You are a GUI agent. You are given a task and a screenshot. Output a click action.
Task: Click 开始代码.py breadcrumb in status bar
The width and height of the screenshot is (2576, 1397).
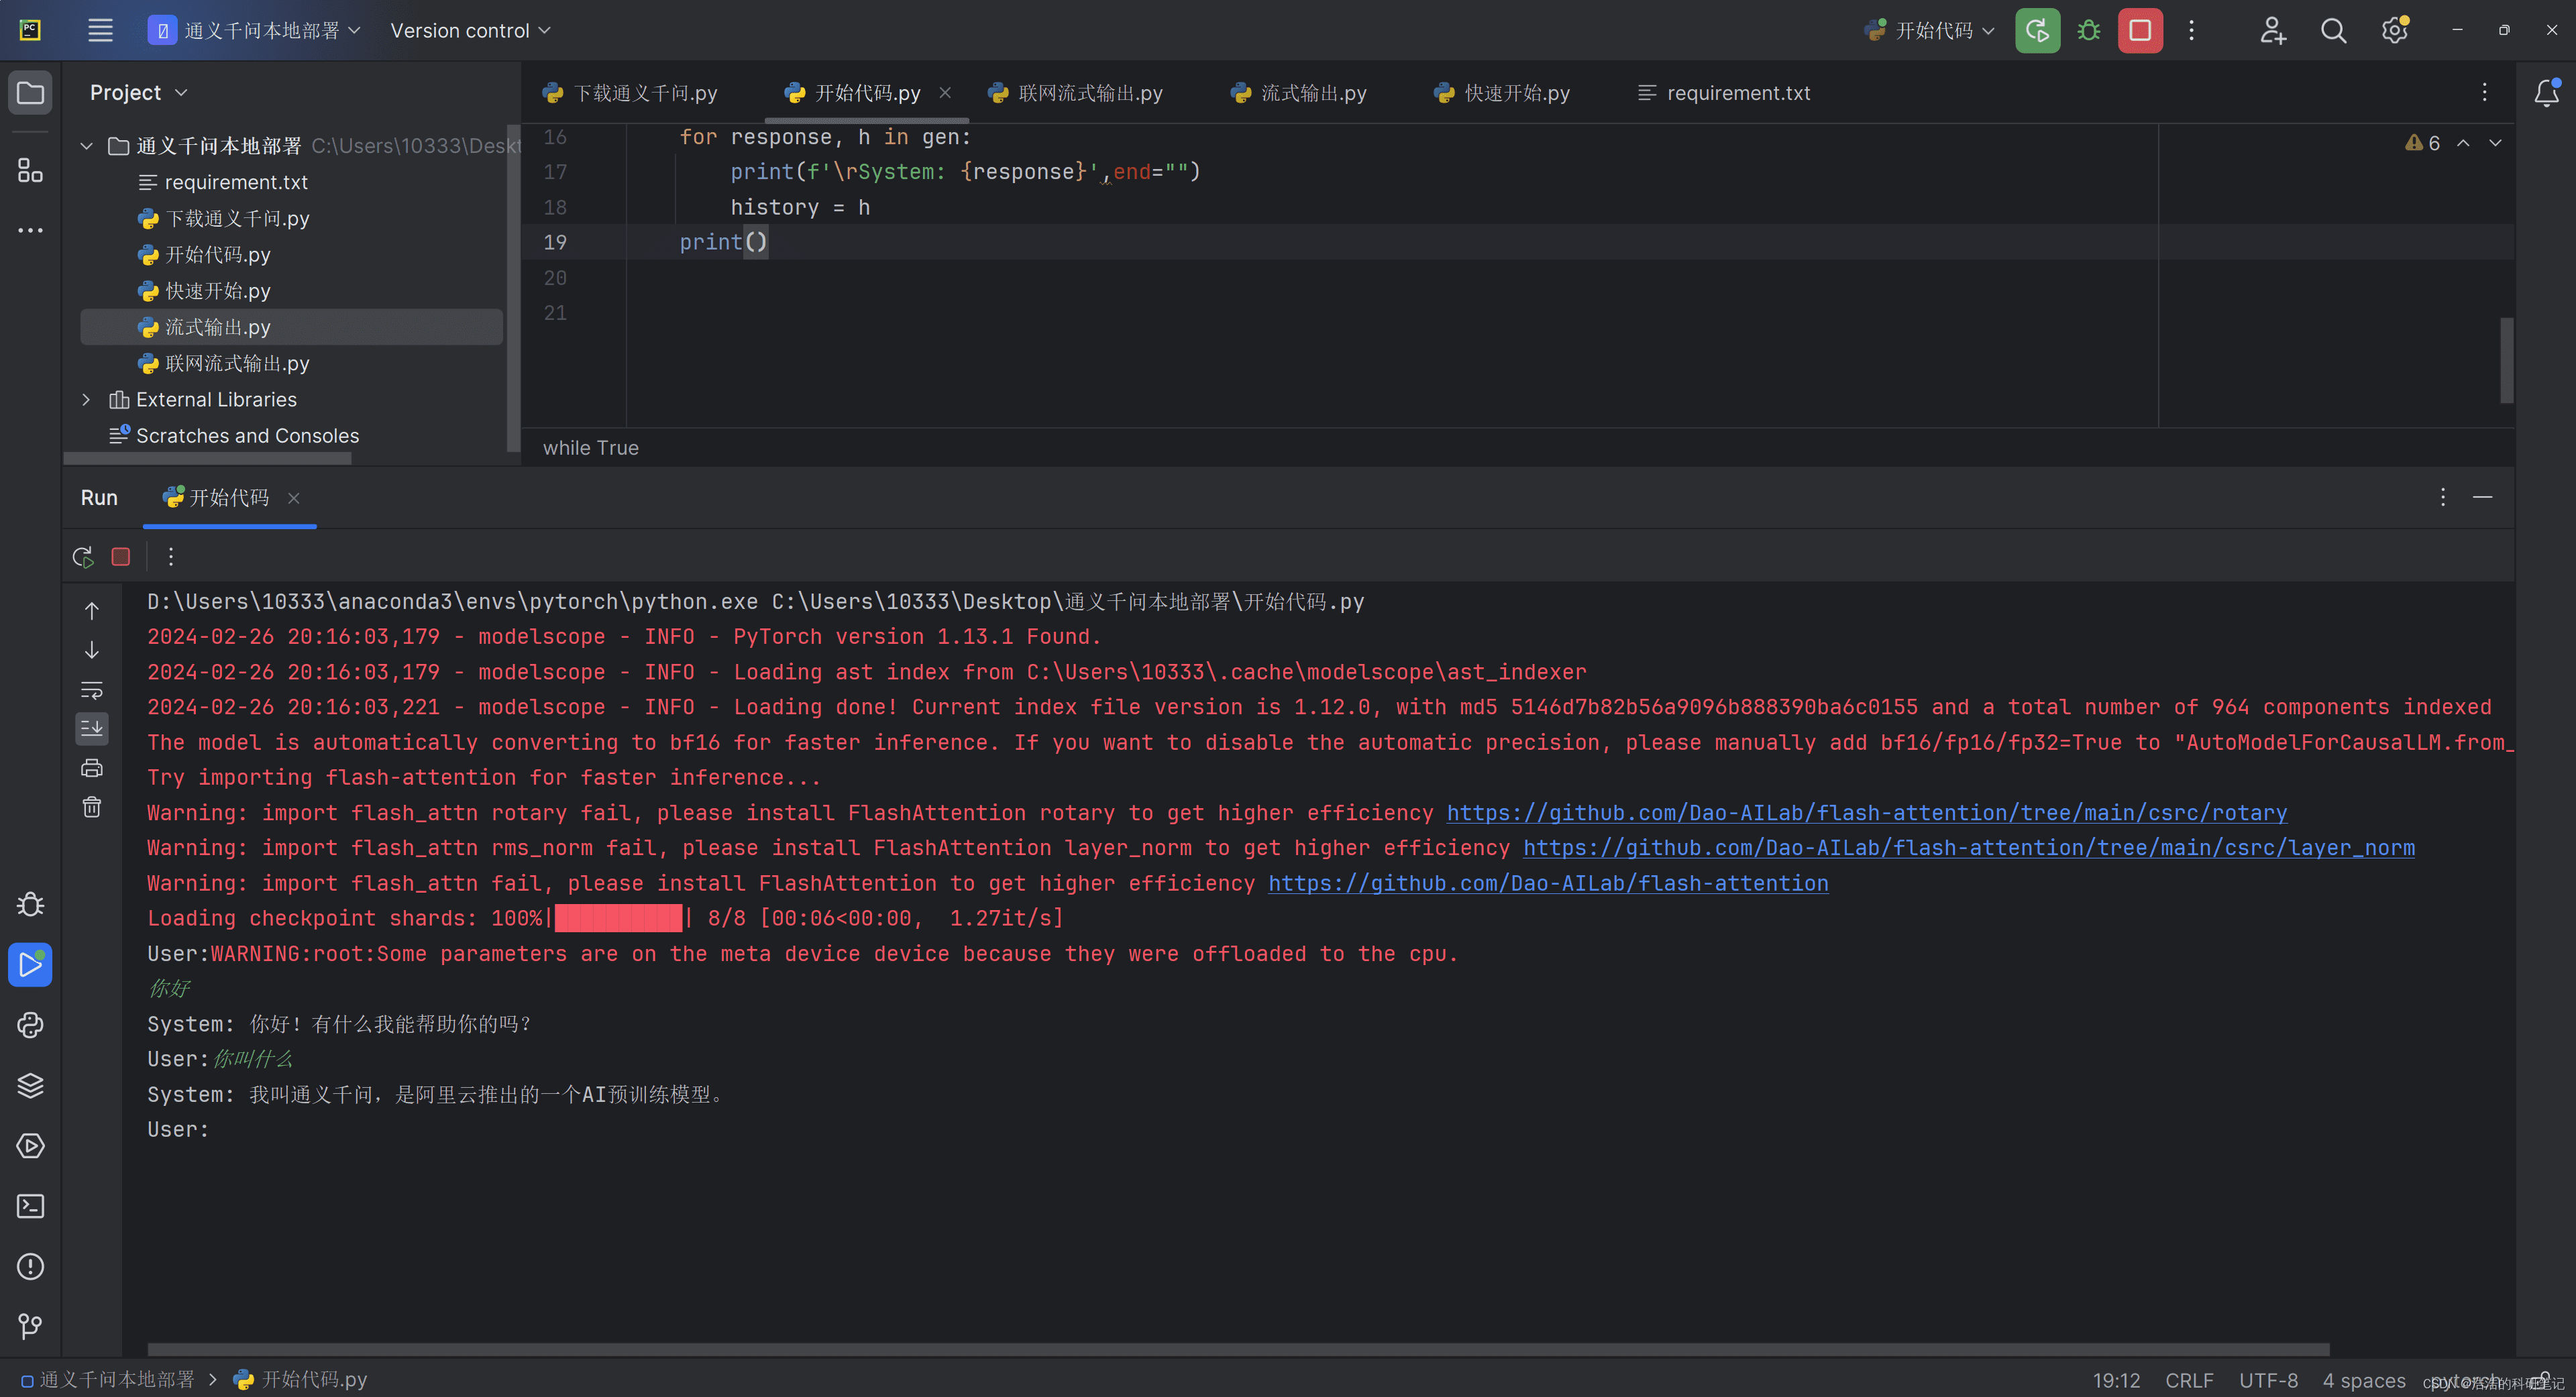(x=301, y=1380)
